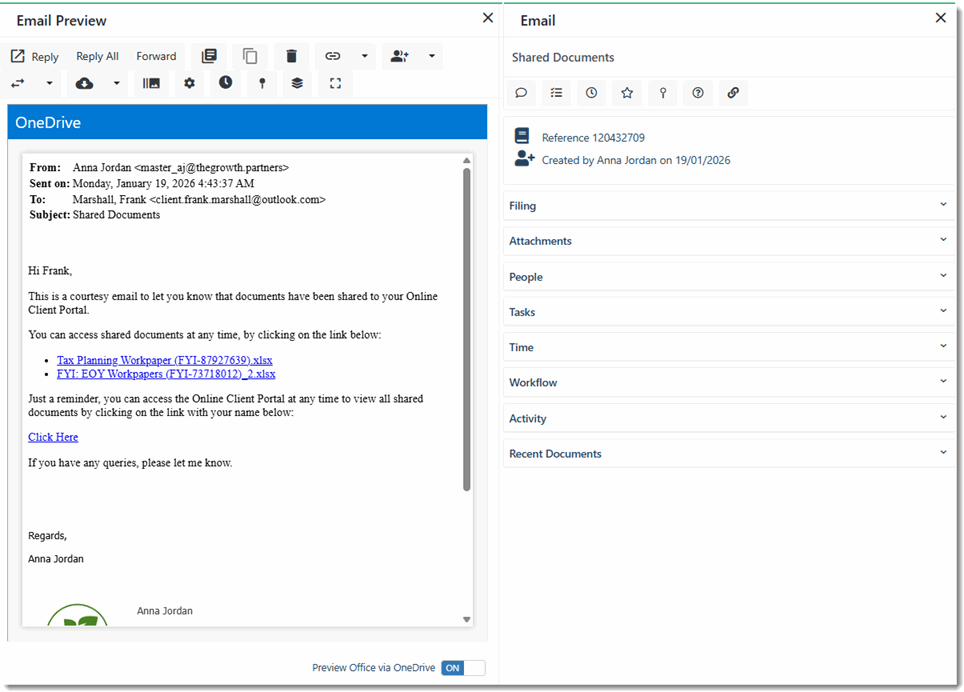This screenshot has width=964, height=692.
Task: Click the Shared Documents title
Action: click(563, 57)
